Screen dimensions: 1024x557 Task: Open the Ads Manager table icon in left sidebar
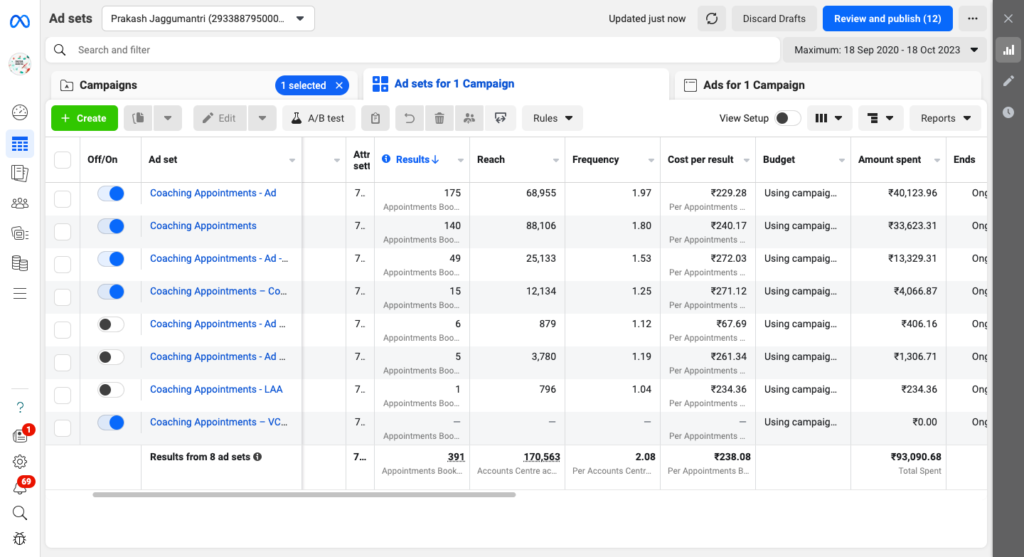coord(20,144)
